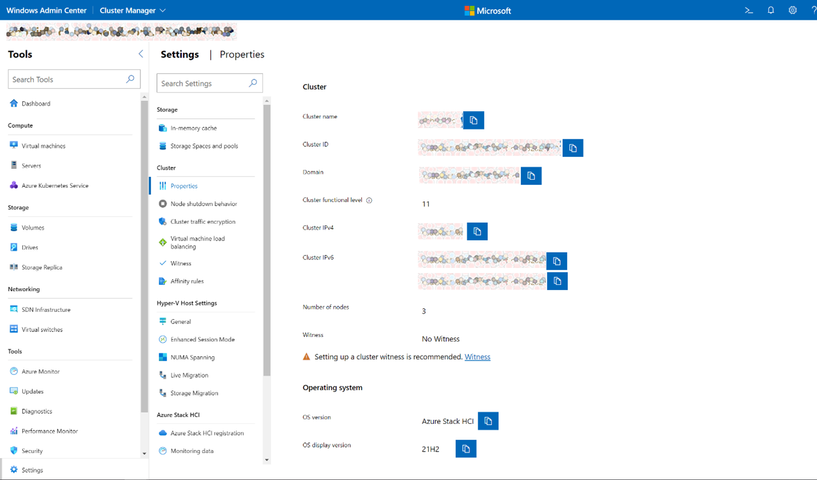Click the NUMA Spanning icon
Viewport: 817px width, 480px height.
pos(163,358)
